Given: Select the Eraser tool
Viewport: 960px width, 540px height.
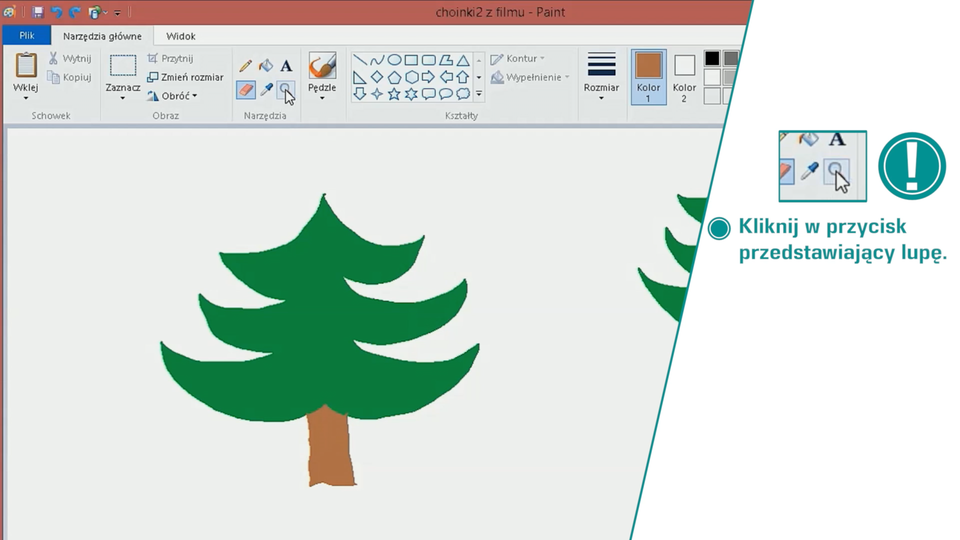Looking at the screenshot, I should tap(246, 90).
